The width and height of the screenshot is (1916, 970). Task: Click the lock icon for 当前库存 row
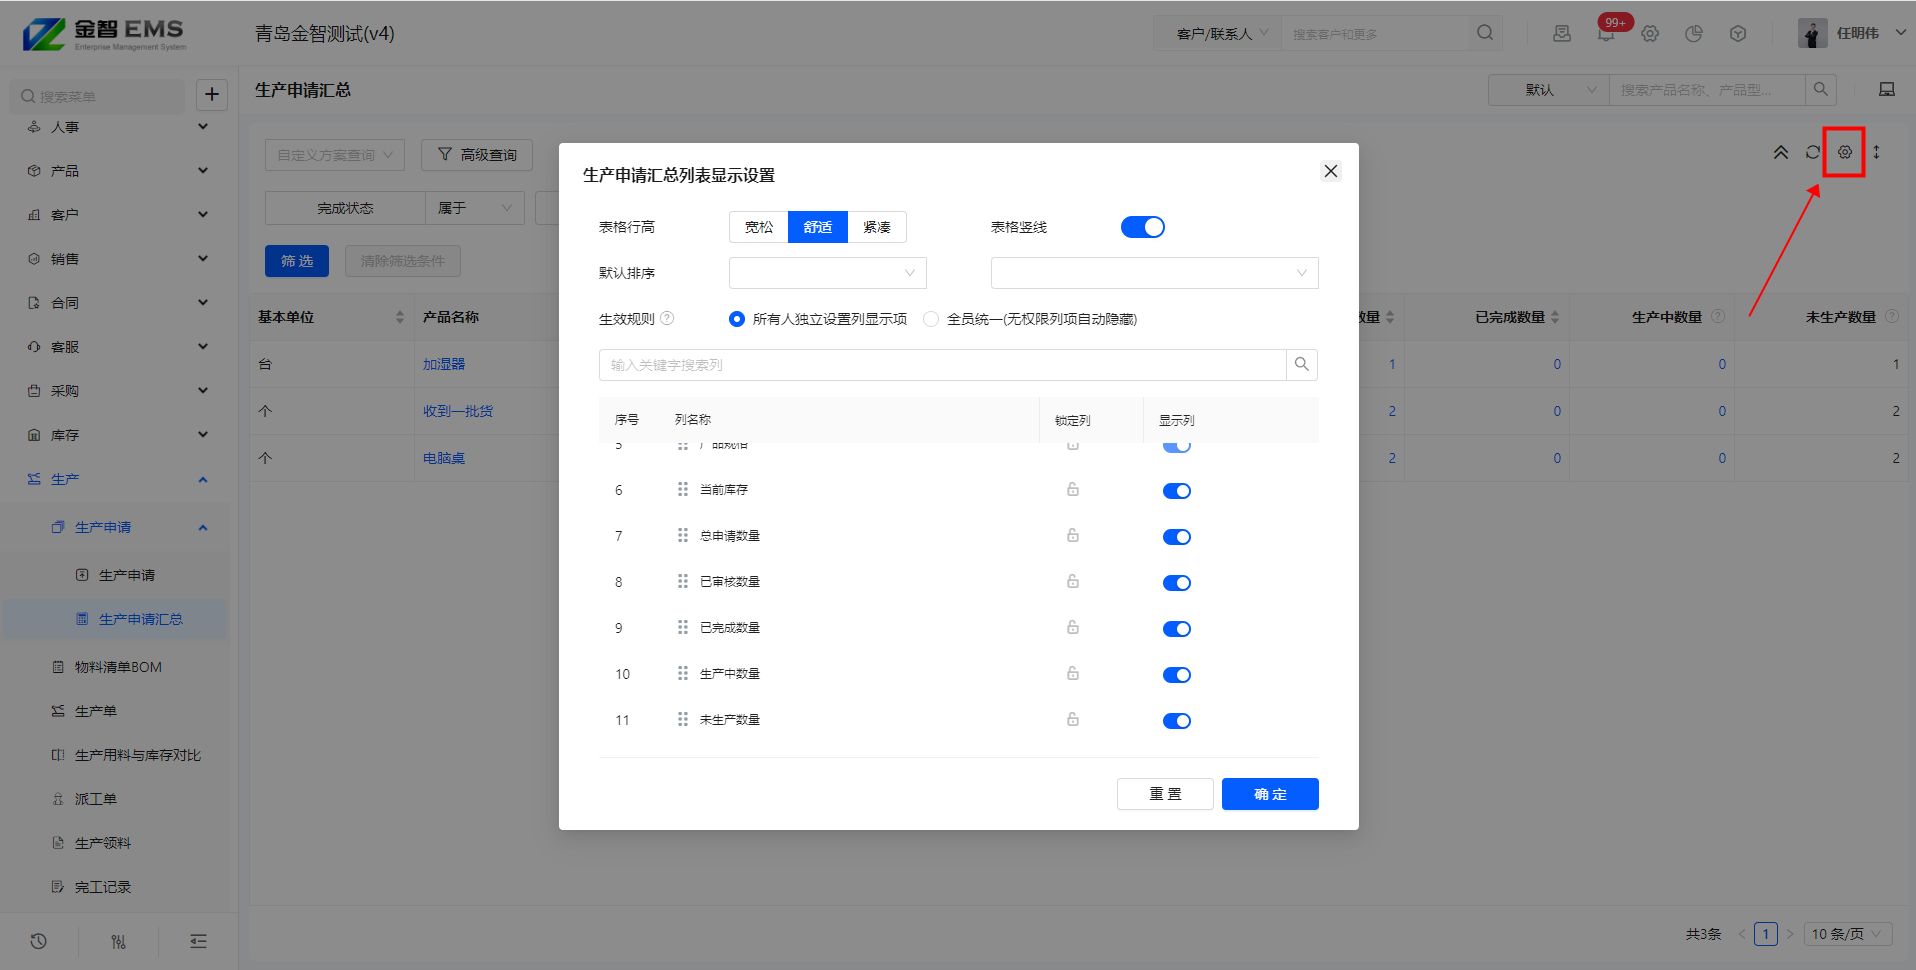[x=1072, y=490]
